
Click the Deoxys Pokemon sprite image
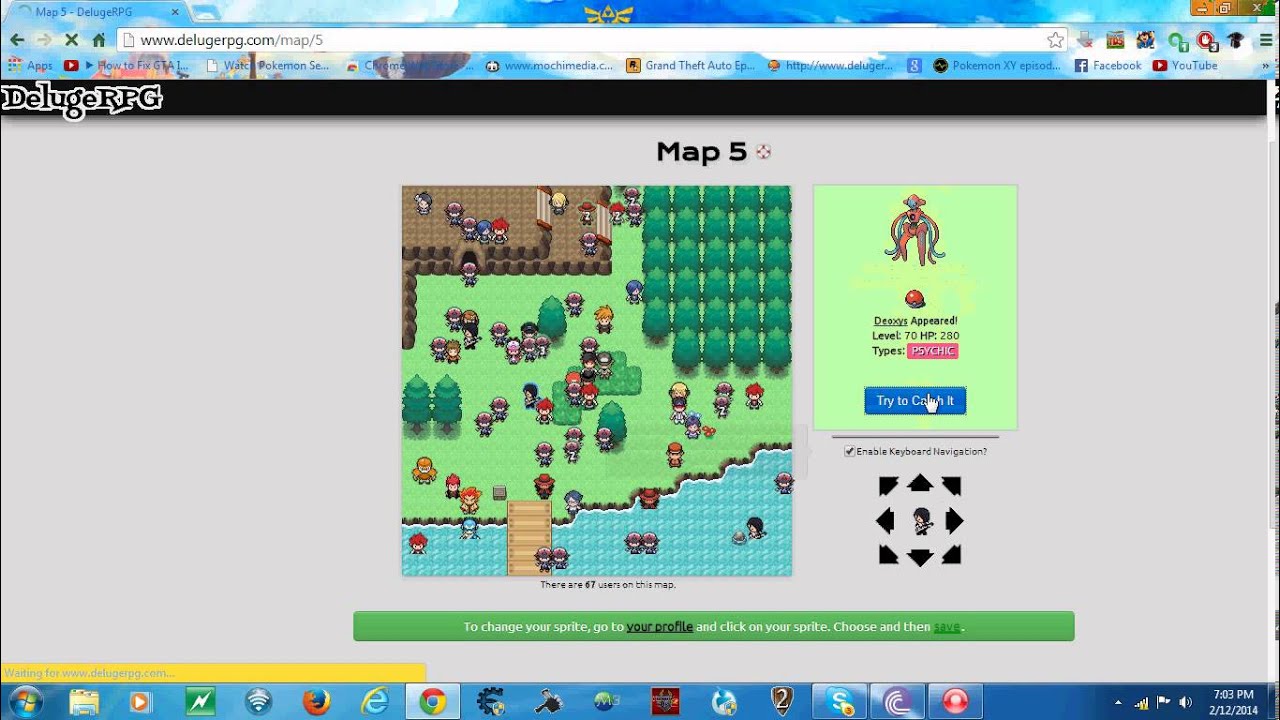(x=915, y=231)
